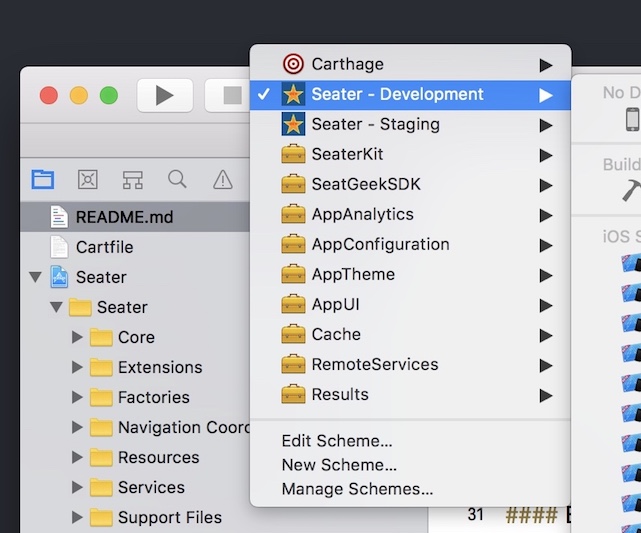Choose the AppConfiguration scheme entry
This screenshot has height=533, width=641.
tap(410, 244)
